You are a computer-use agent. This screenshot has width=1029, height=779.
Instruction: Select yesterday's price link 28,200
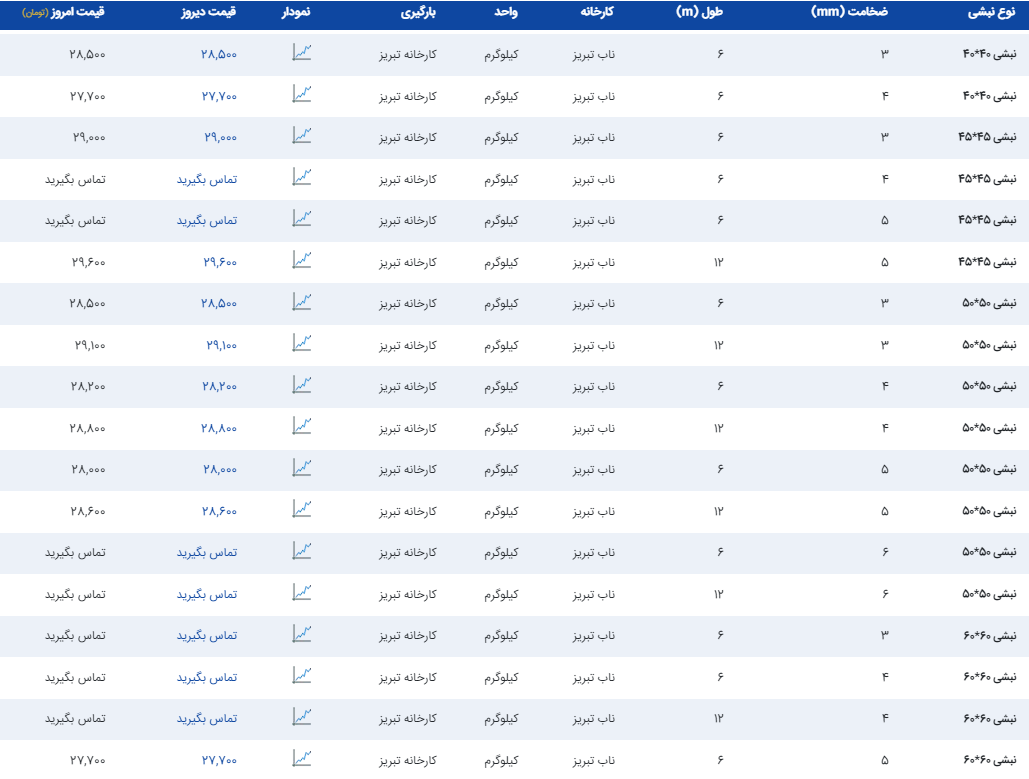(219, 386)
